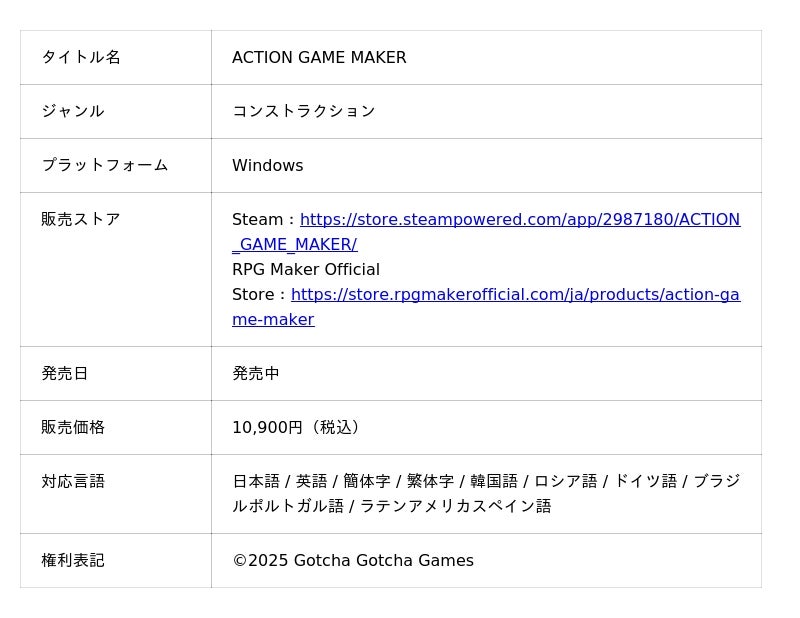
Task: Click the ©2025 Gotcha Gotcha Games text
Action: click(x=353, y=561)
